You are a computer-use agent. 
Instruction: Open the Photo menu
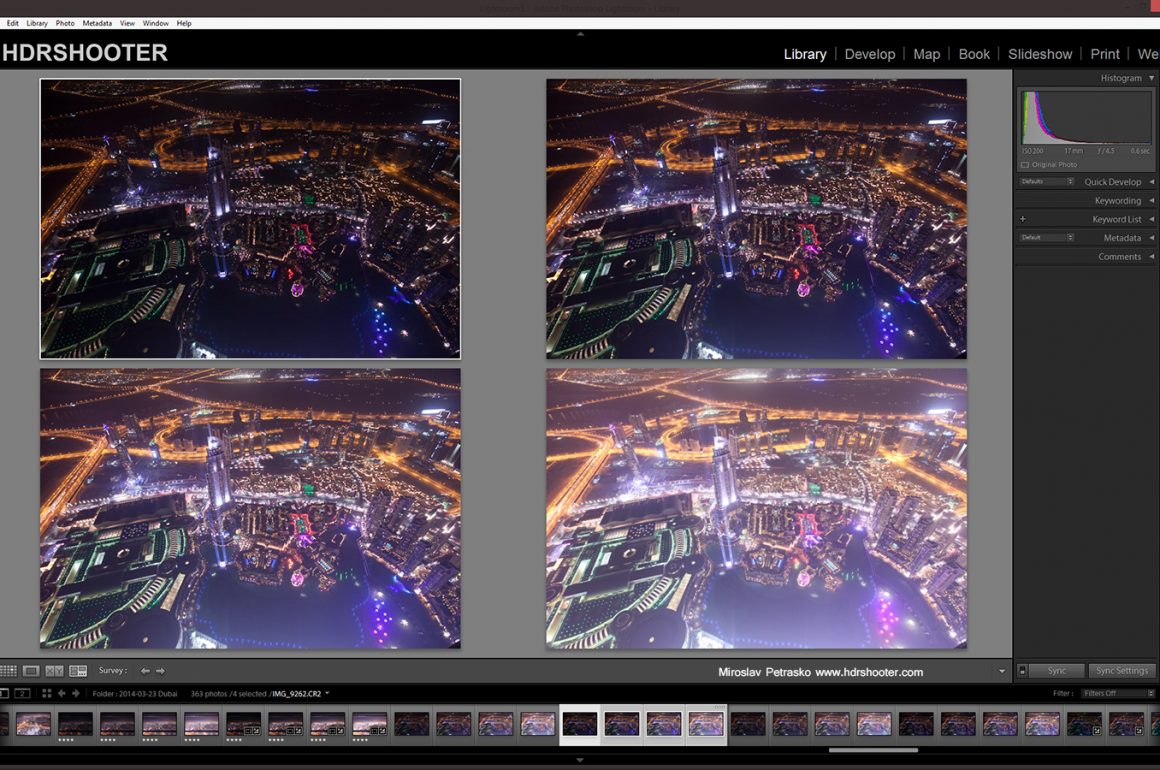[65, 23]
